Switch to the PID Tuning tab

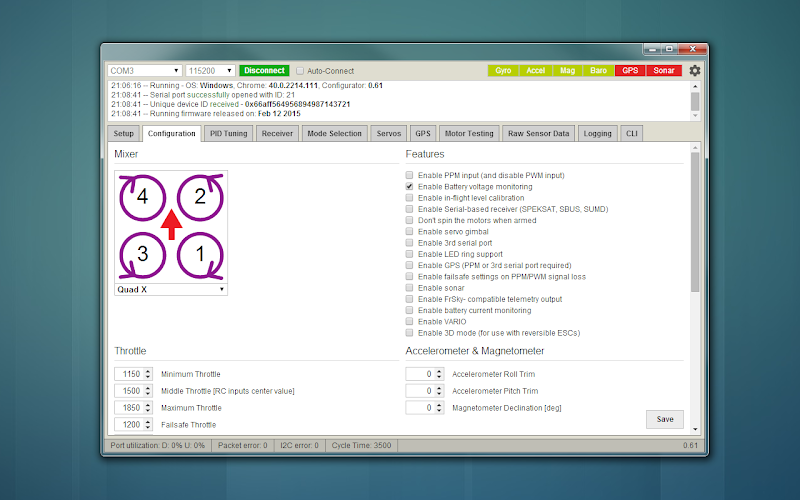pyautogui.click(x=229, y=133)
